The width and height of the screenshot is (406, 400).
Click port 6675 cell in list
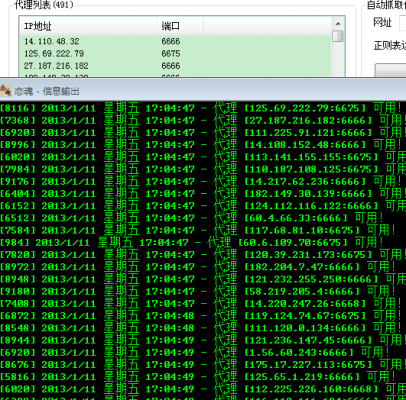pyautogui.click(x=171, y=54)
